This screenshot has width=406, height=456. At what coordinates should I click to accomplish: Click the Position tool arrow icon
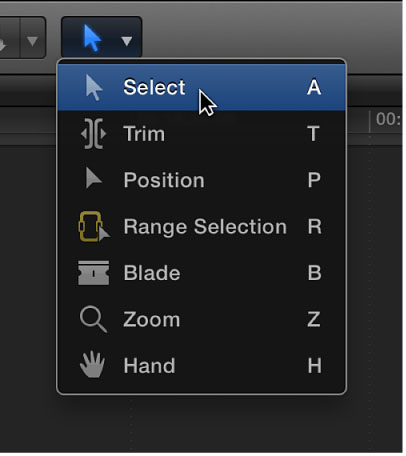coord(94,178)
